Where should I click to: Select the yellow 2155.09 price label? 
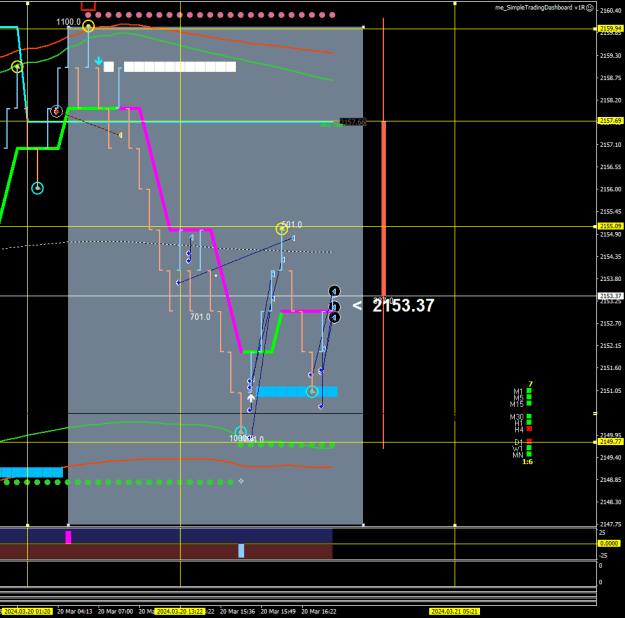611,226
